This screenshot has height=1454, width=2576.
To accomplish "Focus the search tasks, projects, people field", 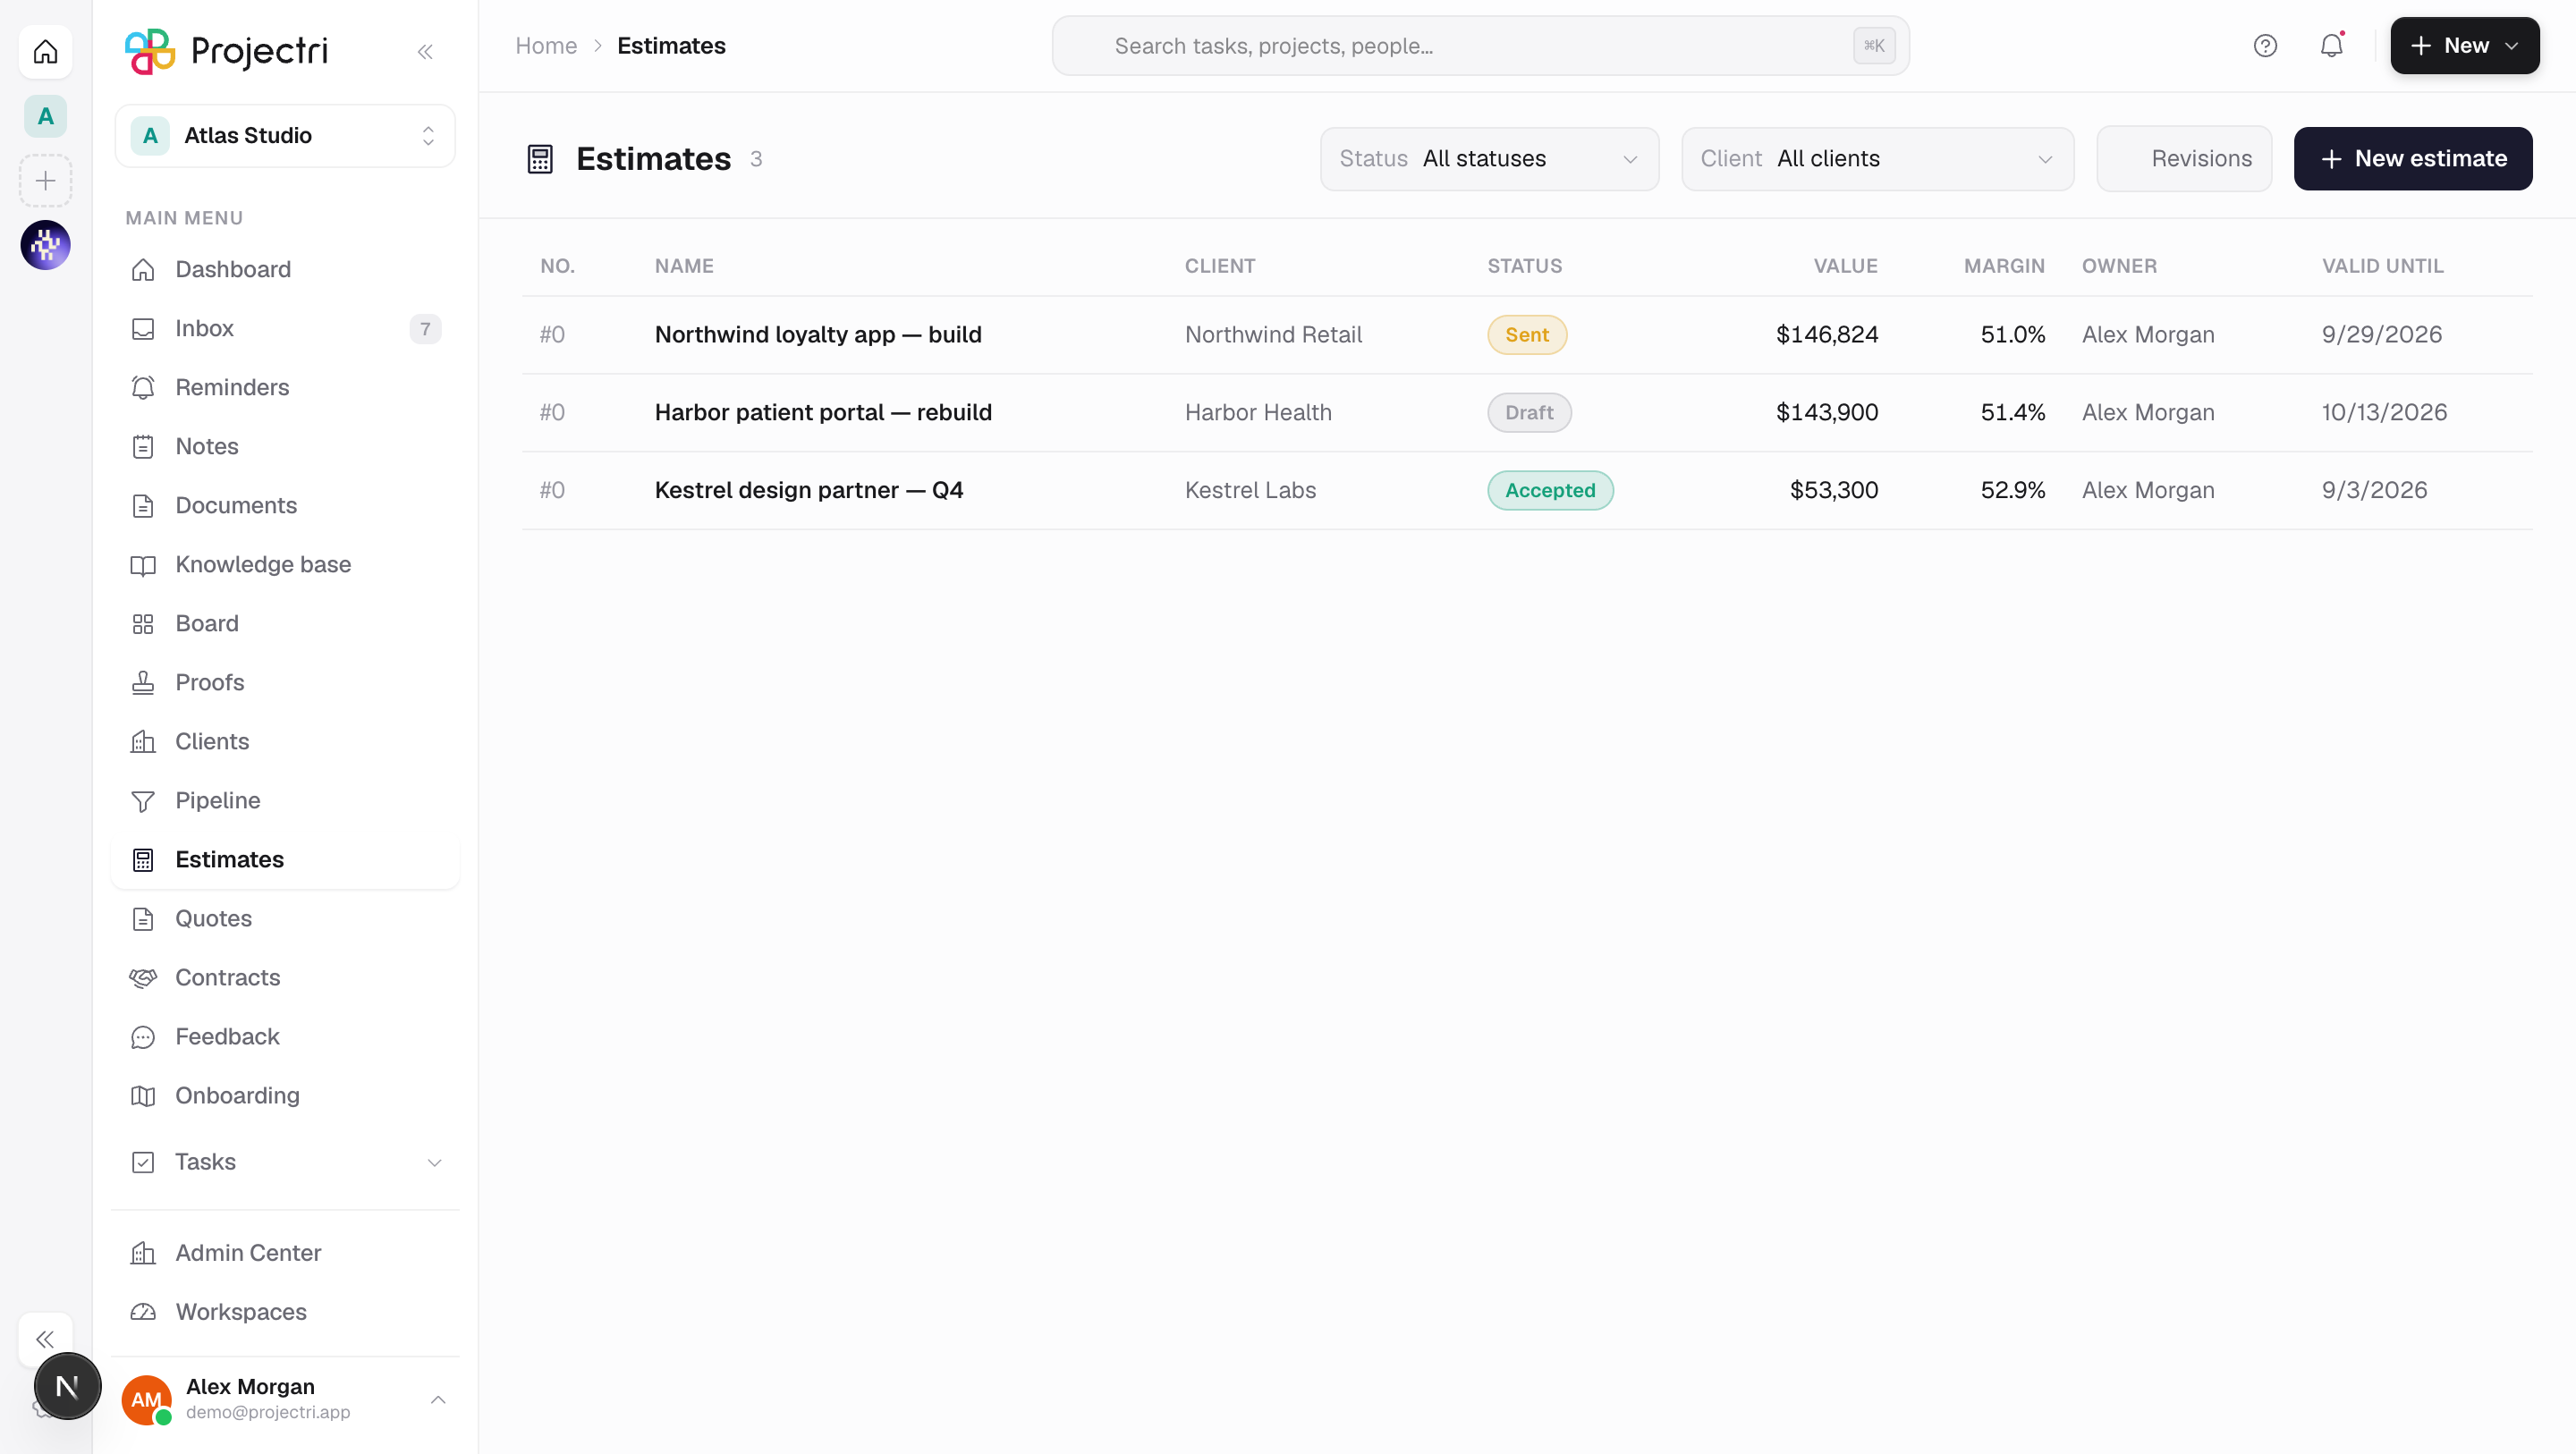I will (x=1480, y=46).
